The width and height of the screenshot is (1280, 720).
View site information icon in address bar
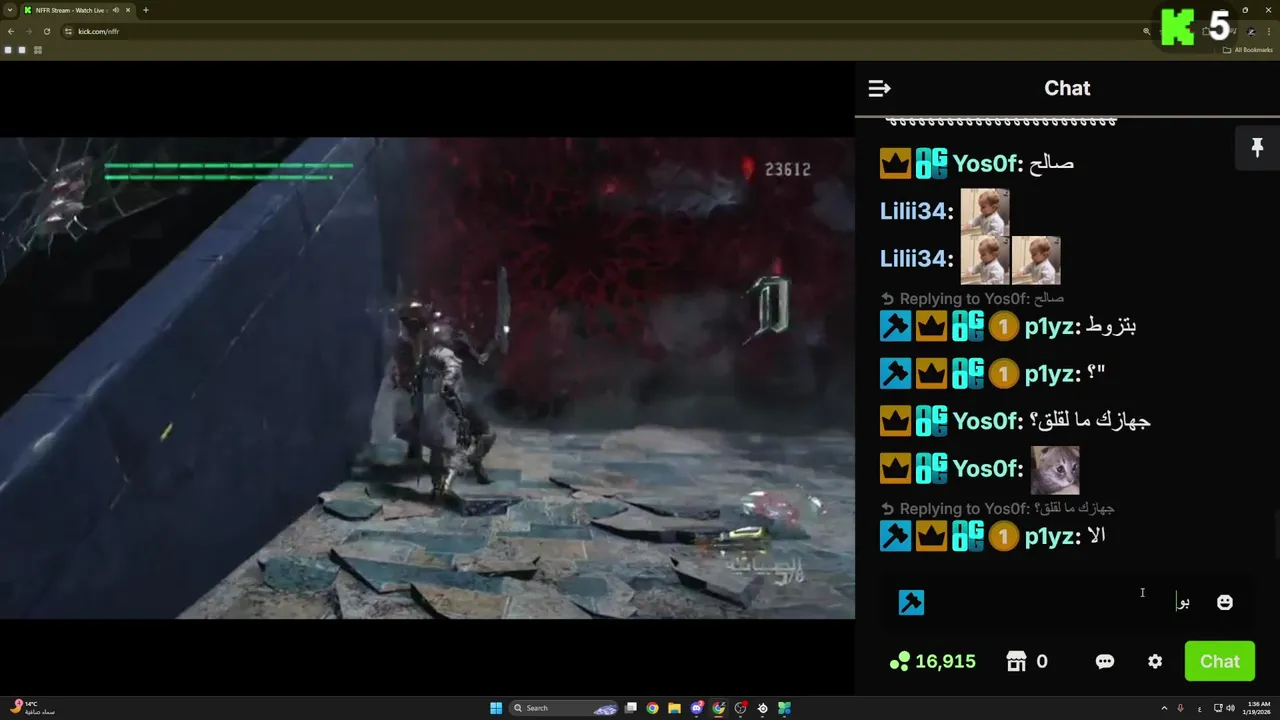tap(69, 31)
